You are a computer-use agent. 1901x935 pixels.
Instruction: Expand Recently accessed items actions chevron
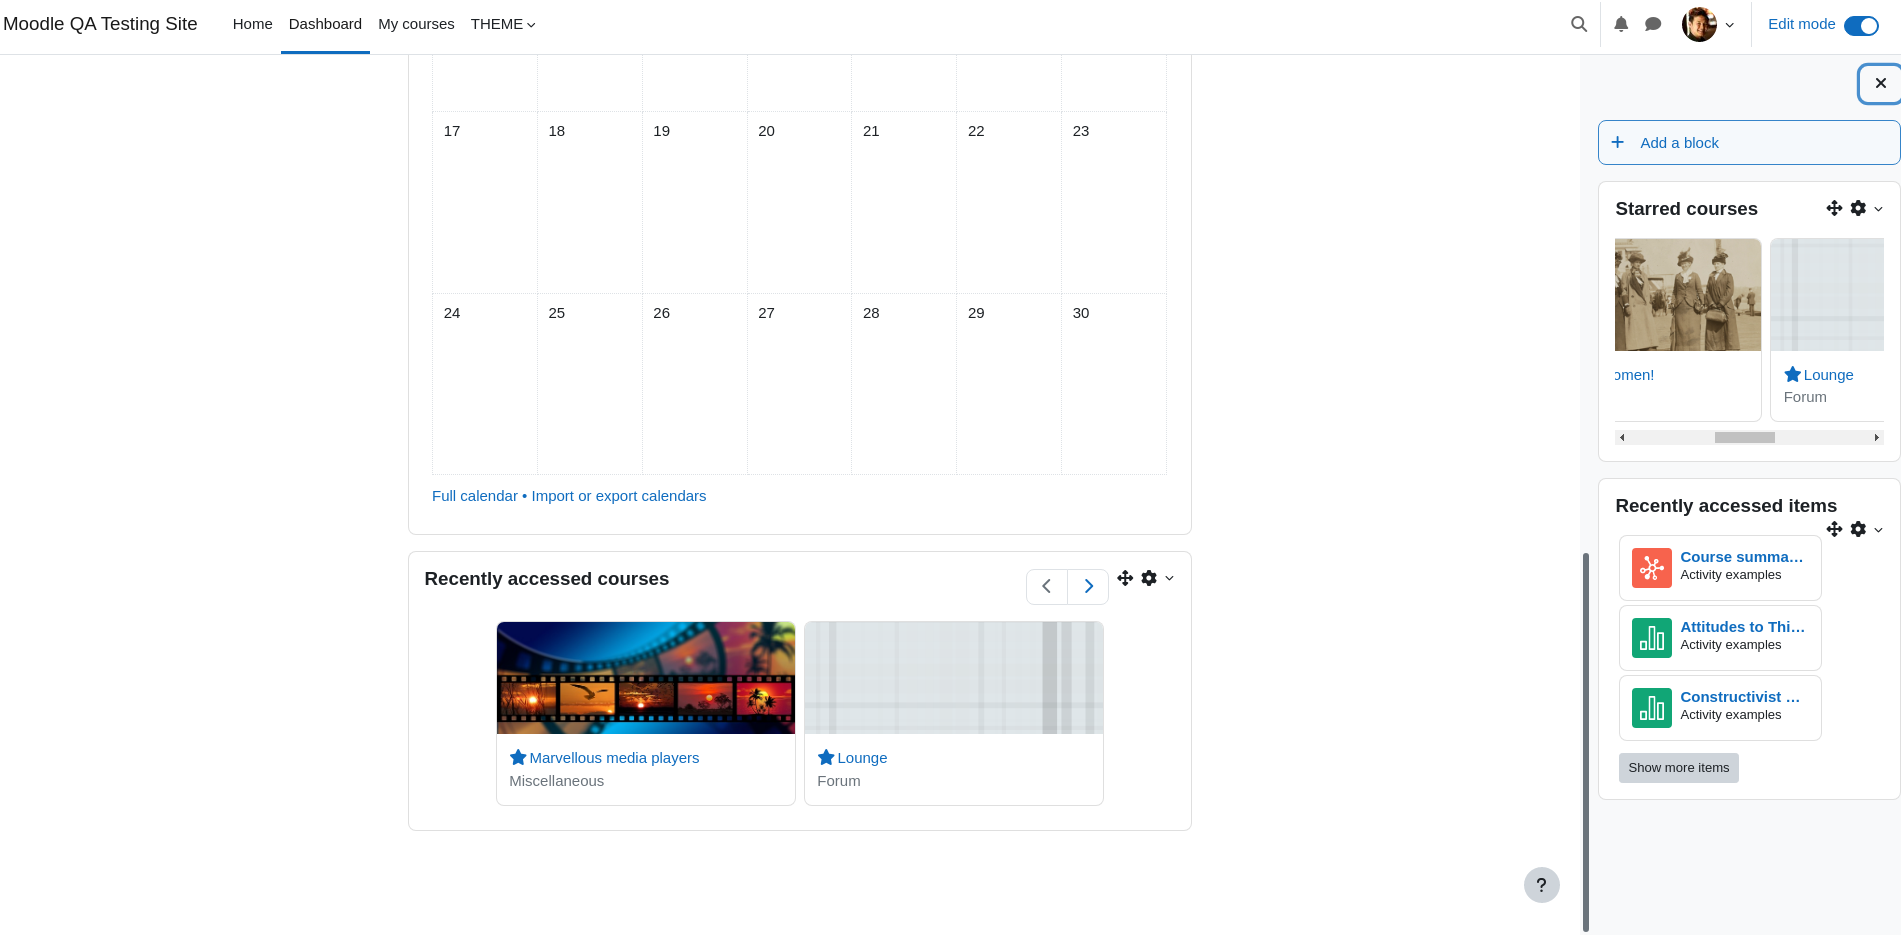(x=1878, y=530)
